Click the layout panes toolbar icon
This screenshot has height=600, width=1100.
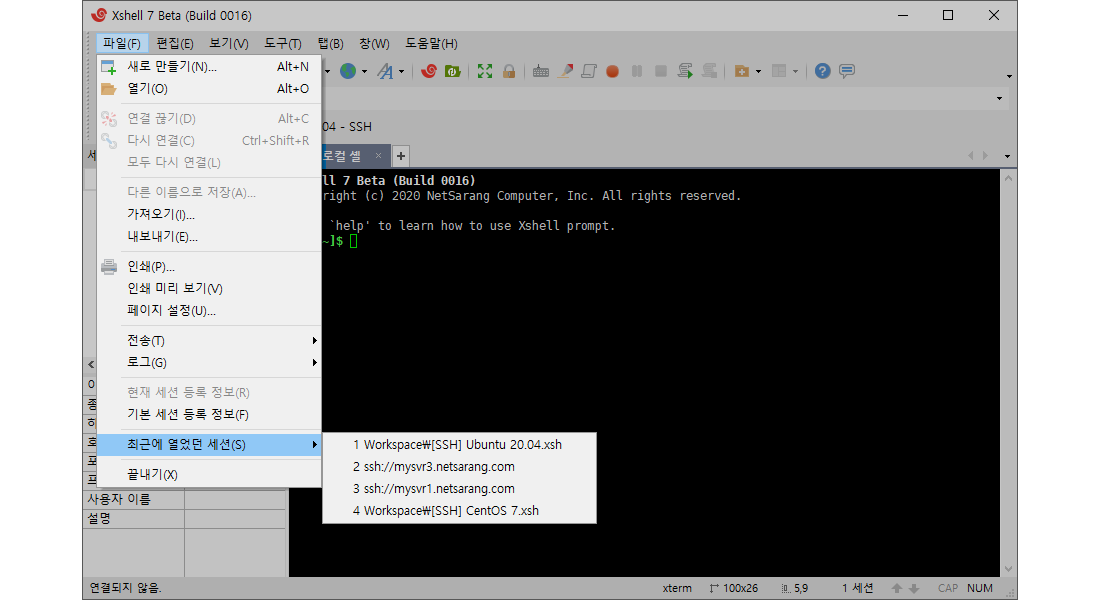click(779, 71)
